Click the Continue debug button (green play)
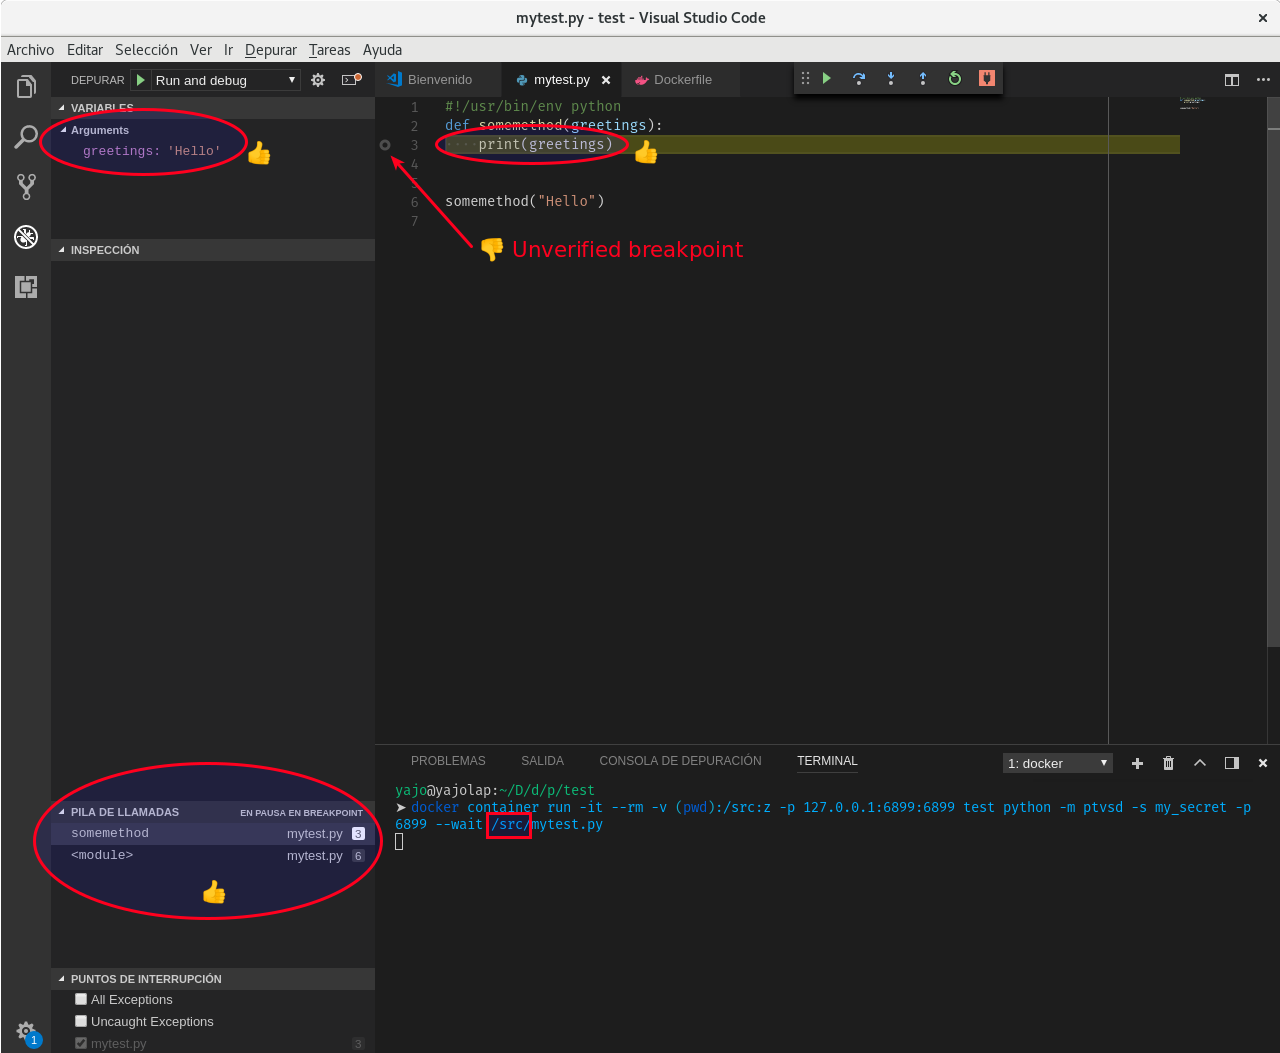Viewport: 1280px width, 1053px height. 826,77
